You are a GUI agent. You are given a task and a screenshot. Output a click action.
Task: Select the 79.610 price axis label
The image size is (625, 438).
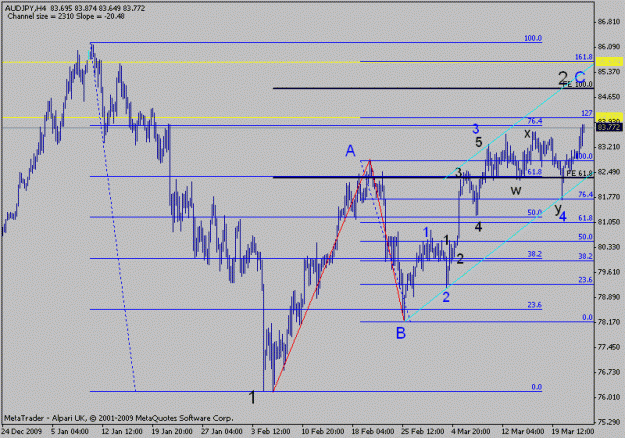point(609,272)
